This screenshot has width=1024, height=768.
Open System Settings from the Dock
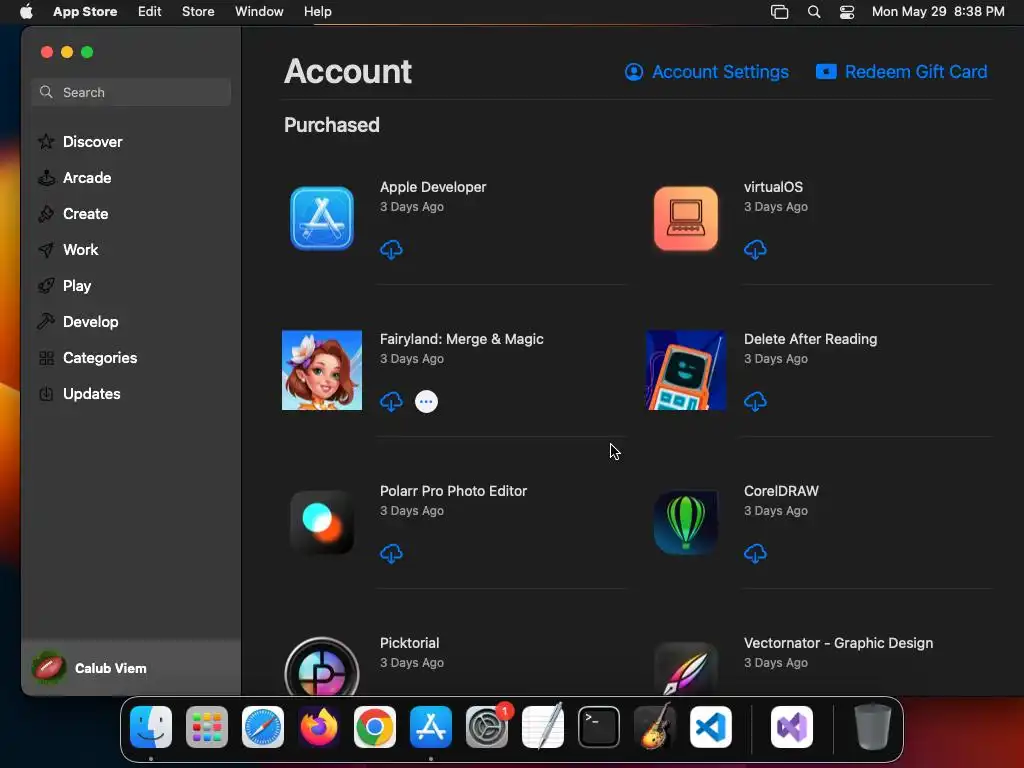coord(487,727)
